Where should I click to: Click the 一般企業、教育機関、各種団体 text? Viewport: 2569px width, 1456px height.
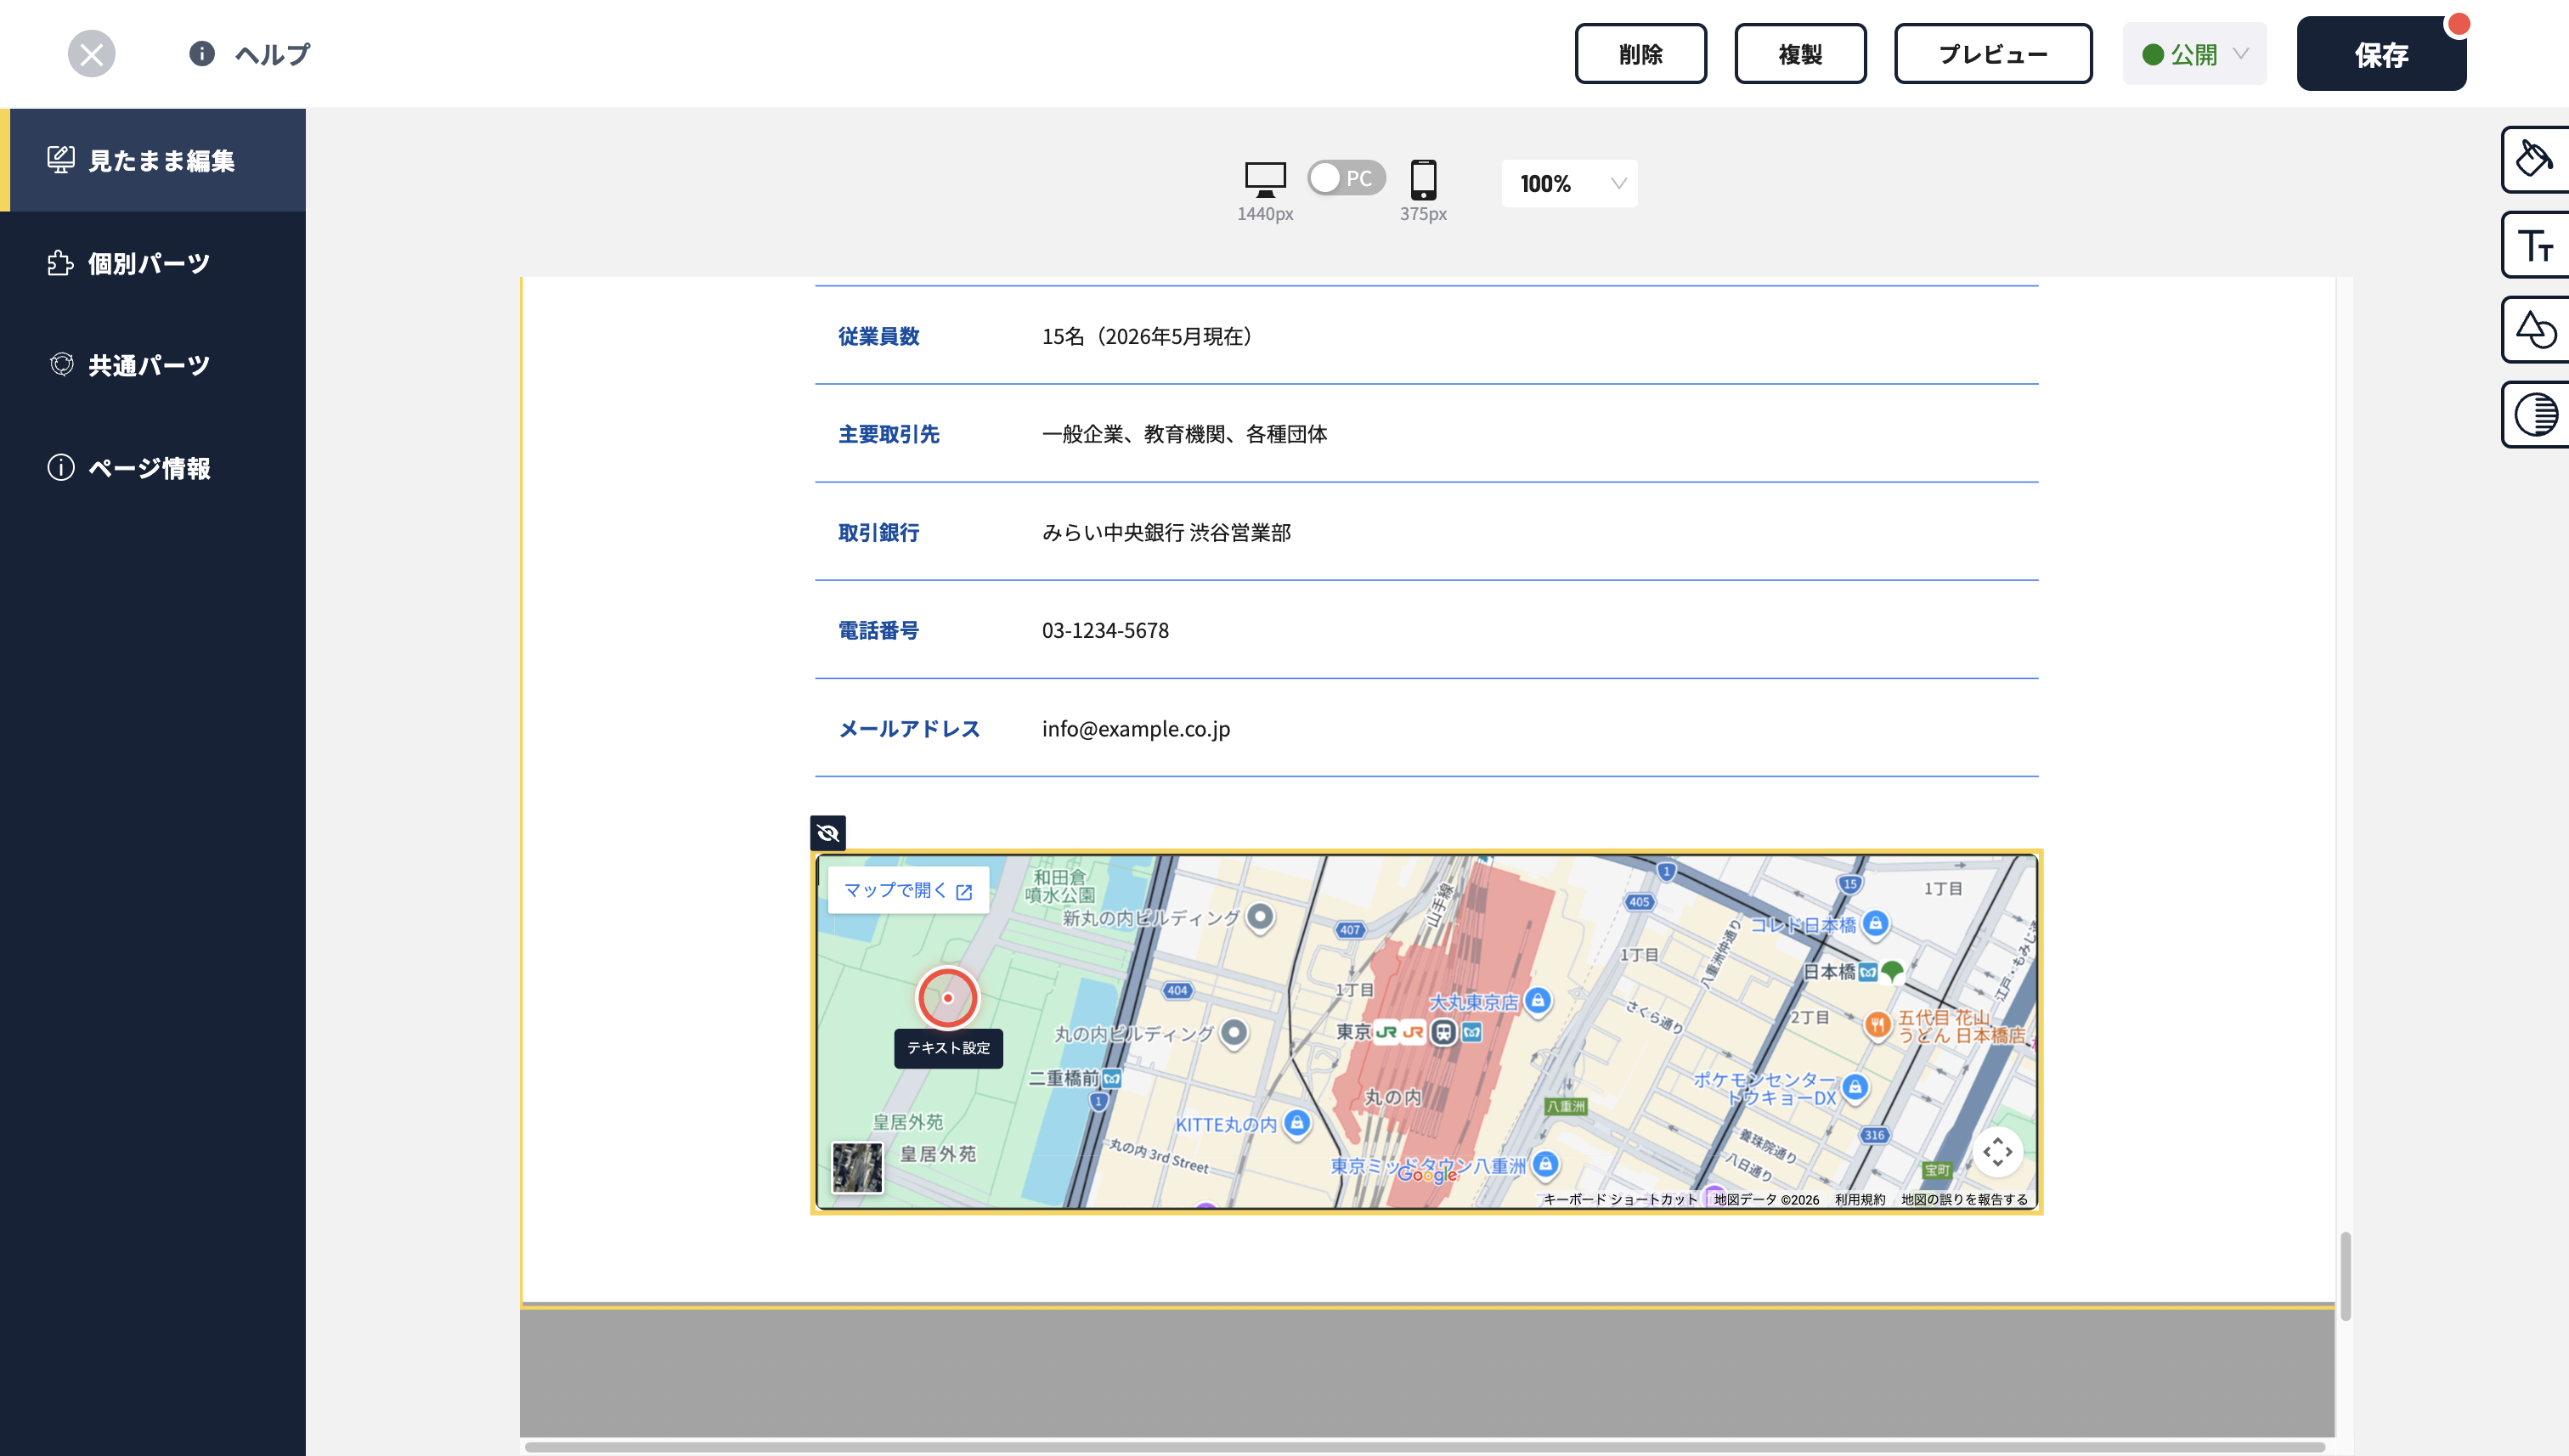[1185, 434]
